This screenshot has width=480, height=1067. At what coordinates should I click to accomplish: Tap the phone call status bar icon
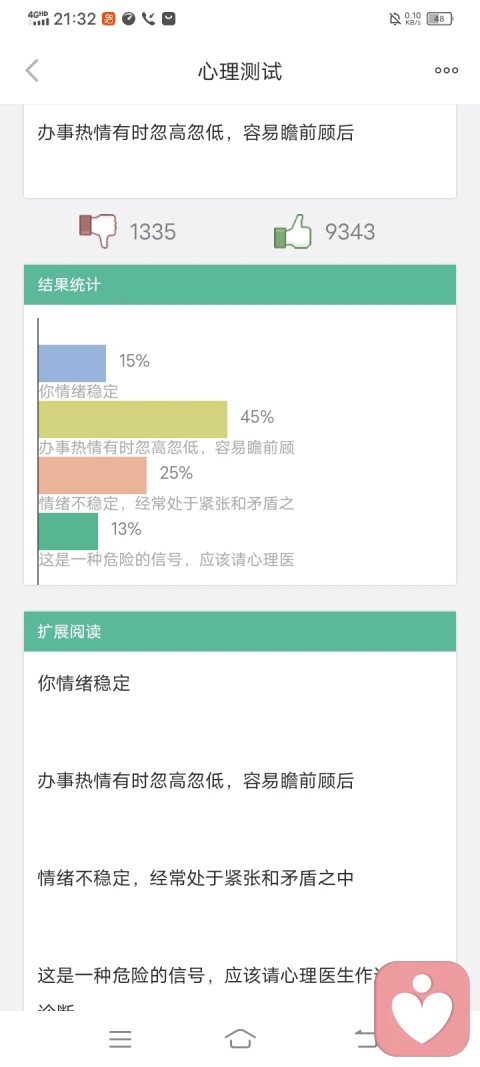point(148,19)
